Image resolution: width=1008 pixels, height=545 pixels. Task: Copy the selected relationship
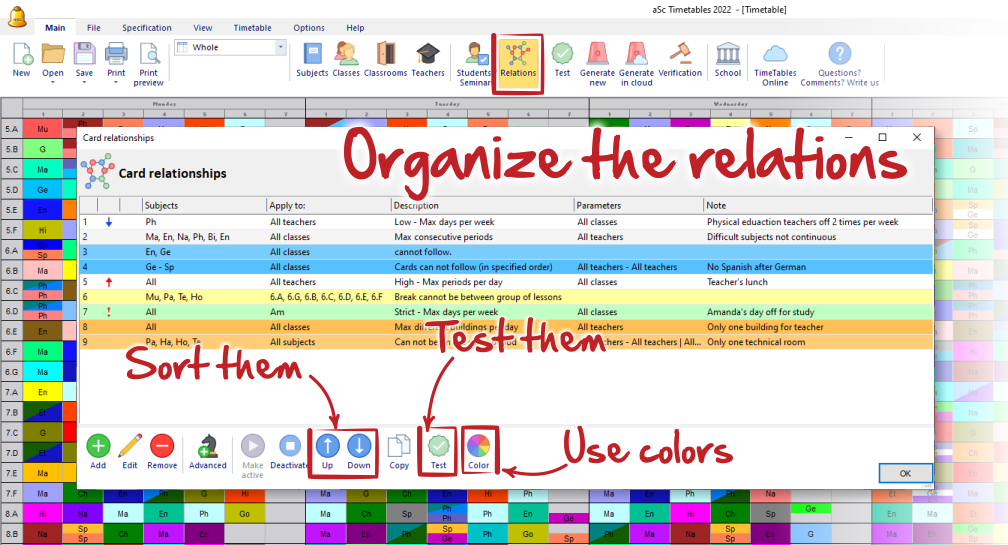[399, 452]
